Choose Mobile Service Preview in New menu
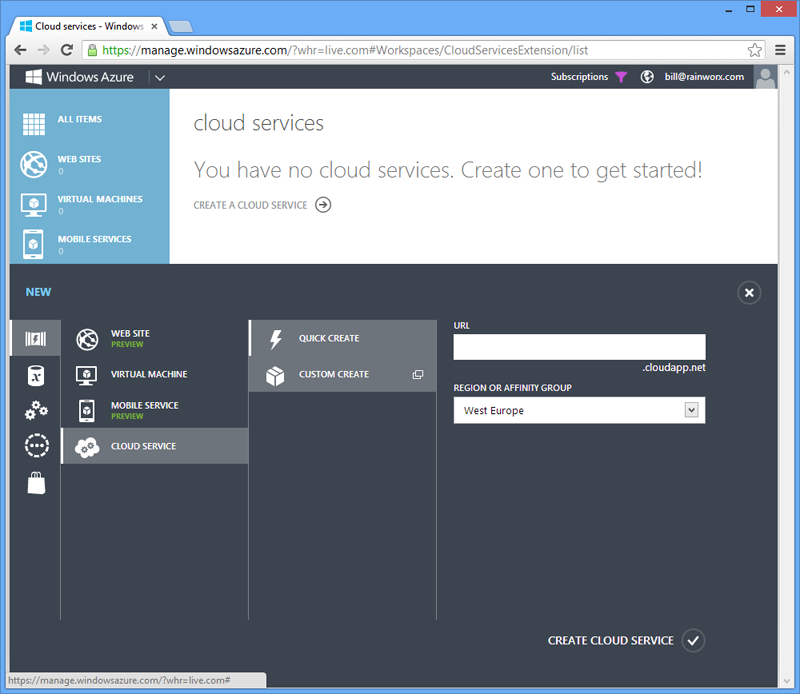The height and width of the screenshot is (694, 800). click(155, 410)
